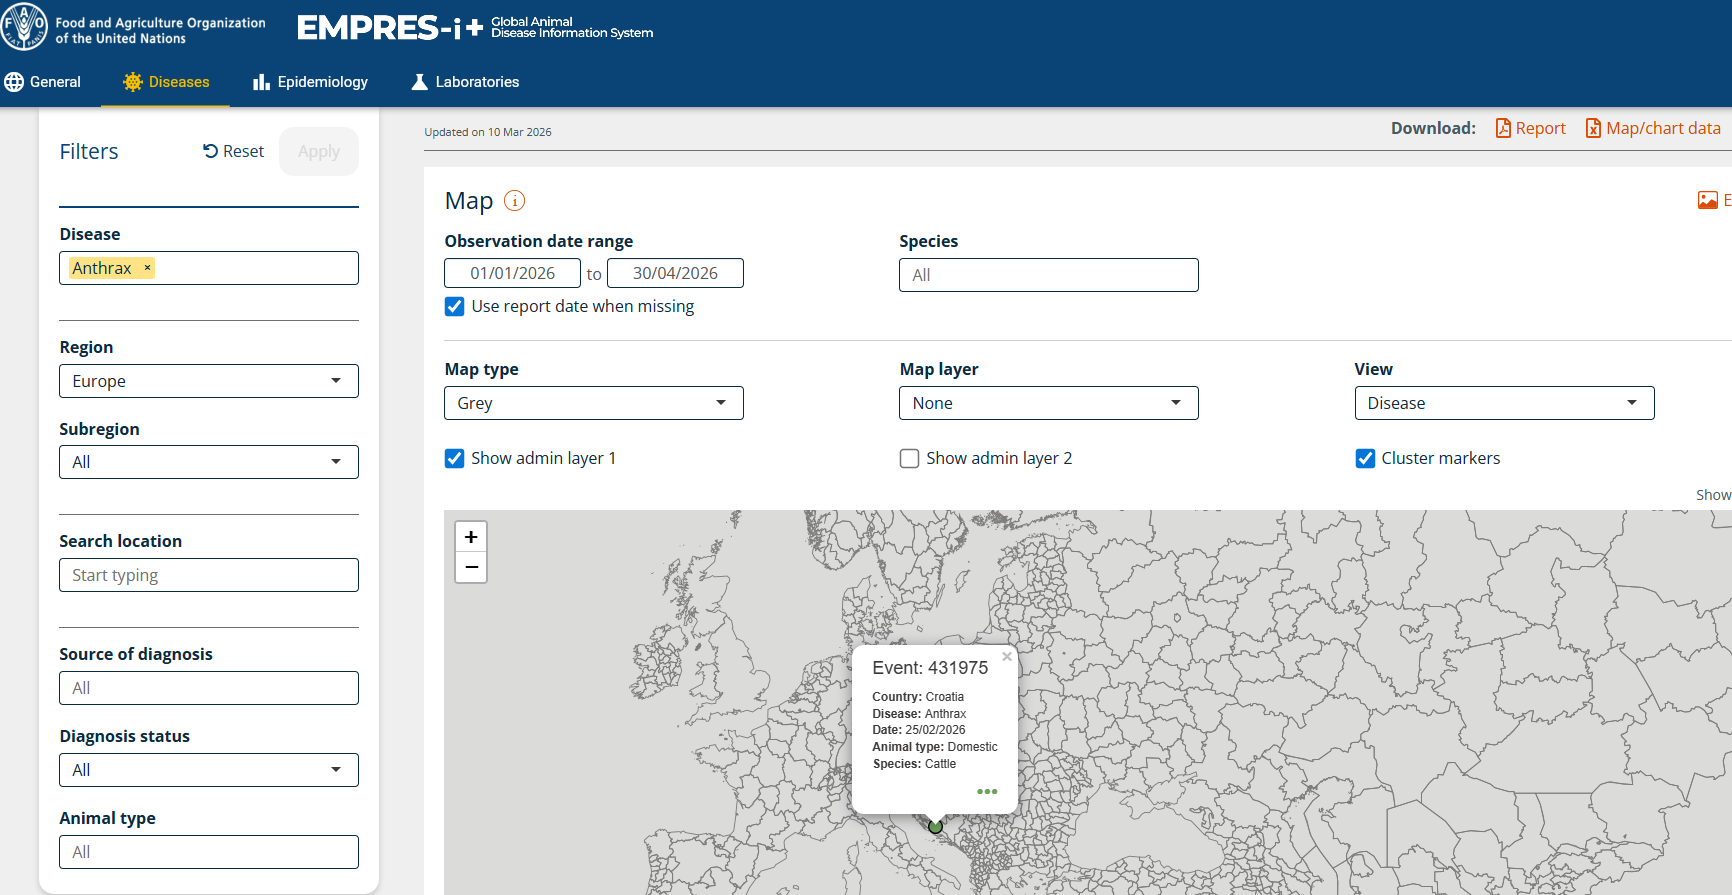The width and height of the screenshot is (1732, 895).
Task: Open the Region dropdown showing Europe
Action: pos(209,381)
